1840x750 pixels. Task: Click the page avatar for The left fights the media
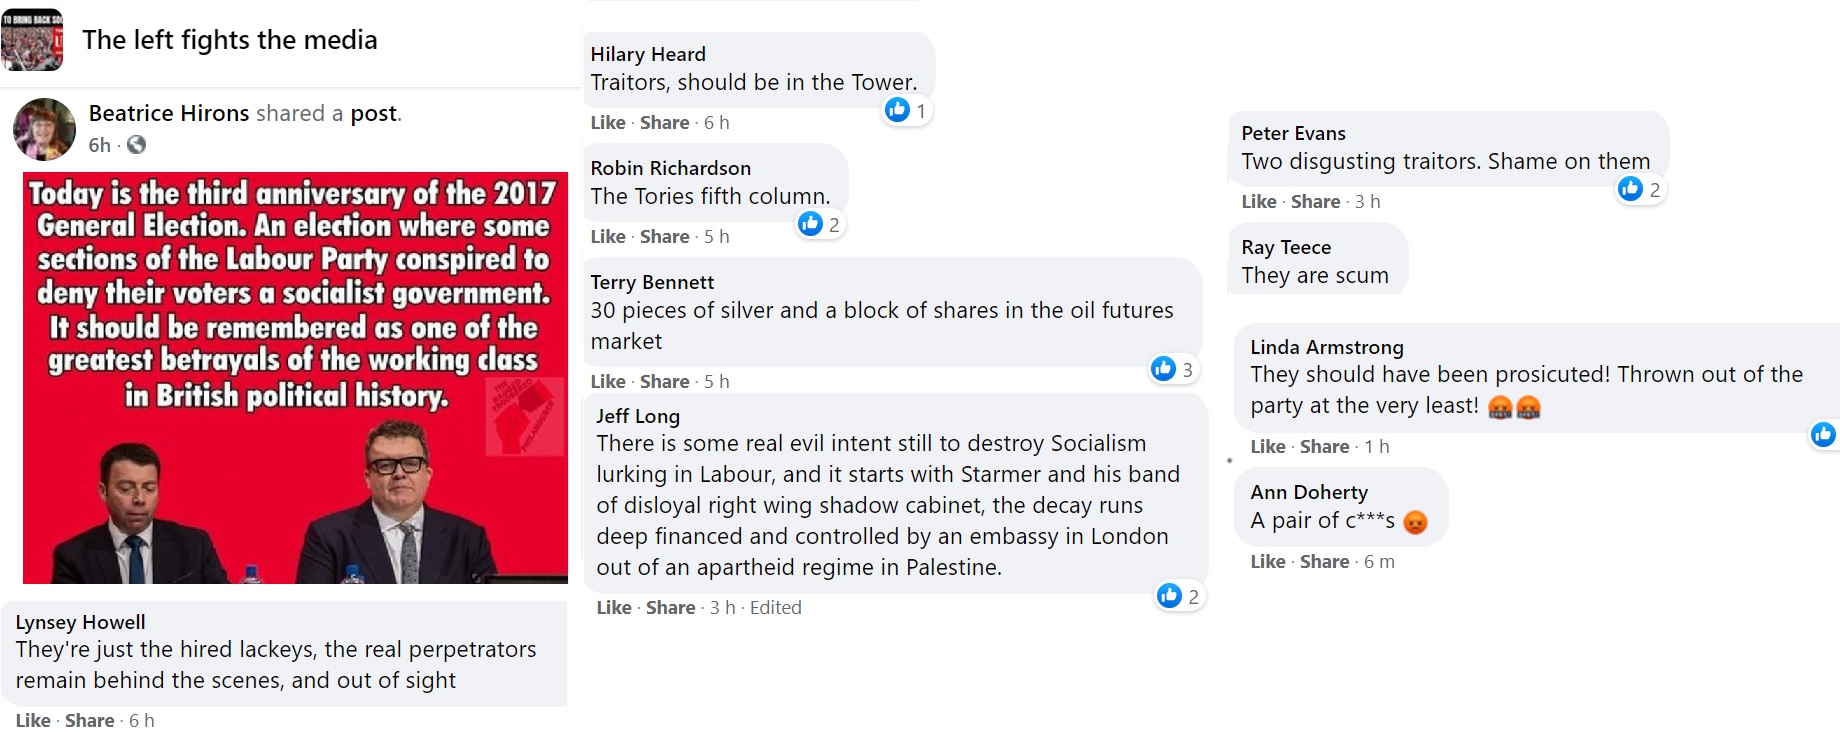[32, 40]
